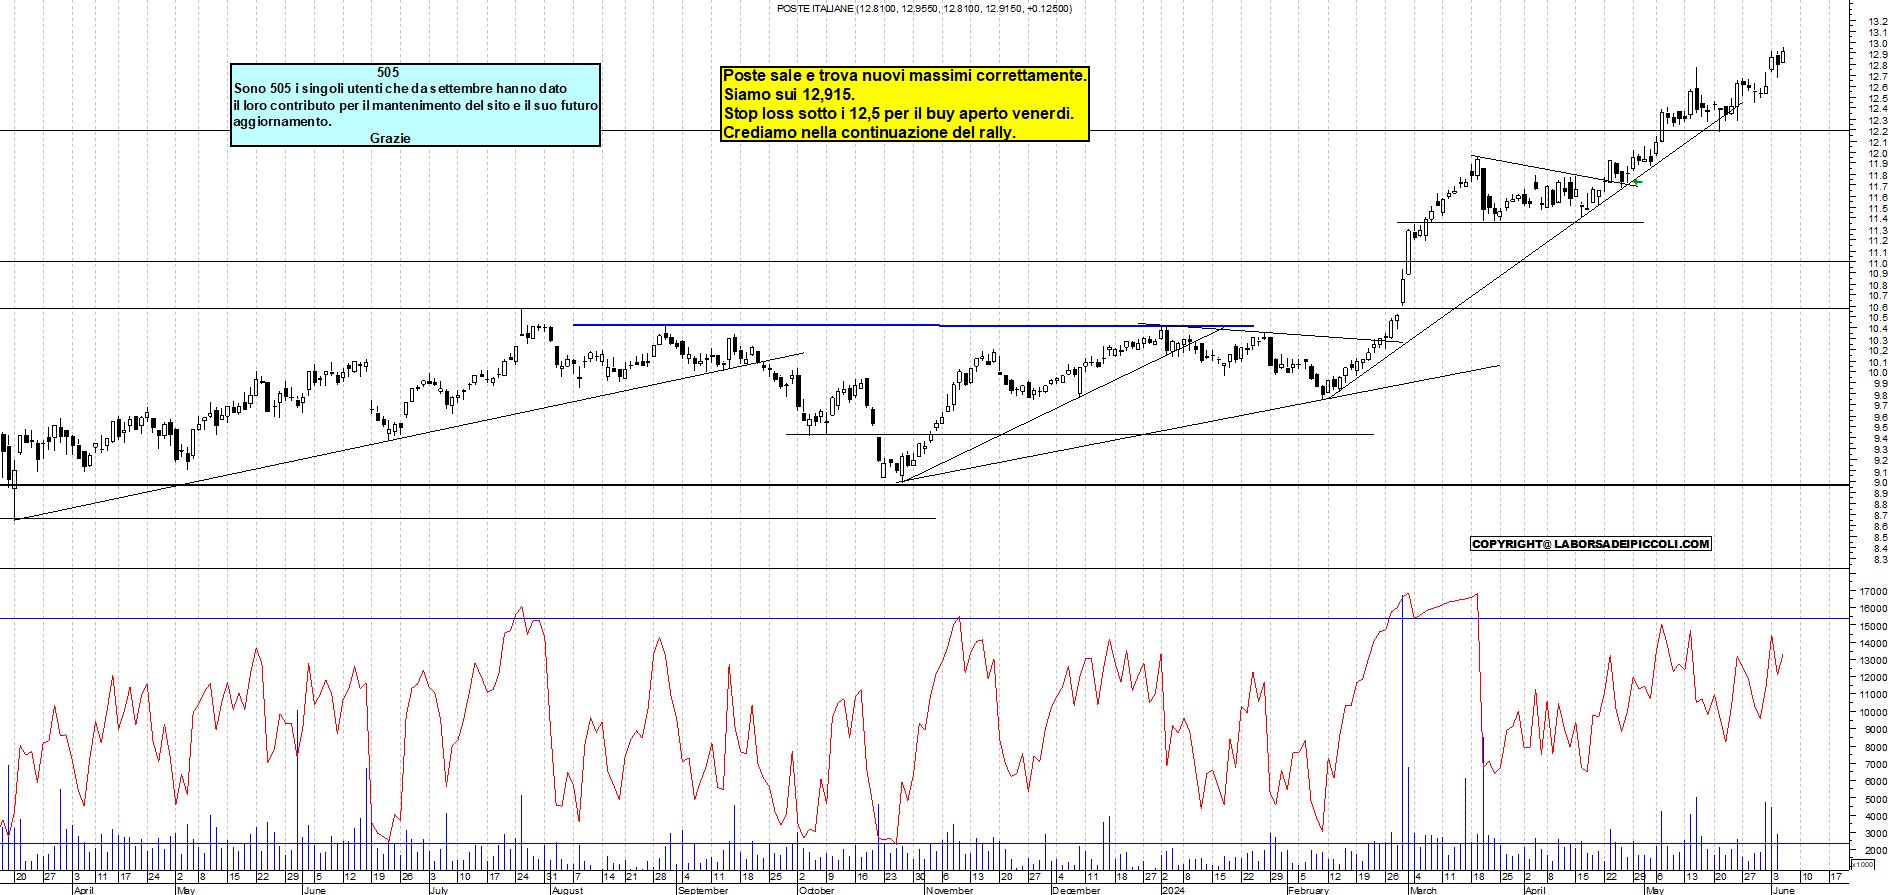Click 'Crediamo nella continuazione del rally.'
The width and height of the screenshot is (1890, 895).
point(869,132)
